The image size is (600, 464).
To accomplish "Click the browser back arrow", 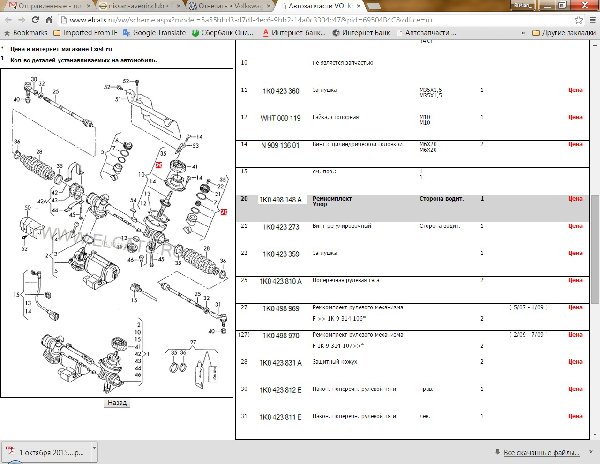I will pyautogui.click(x=9, y=18).
